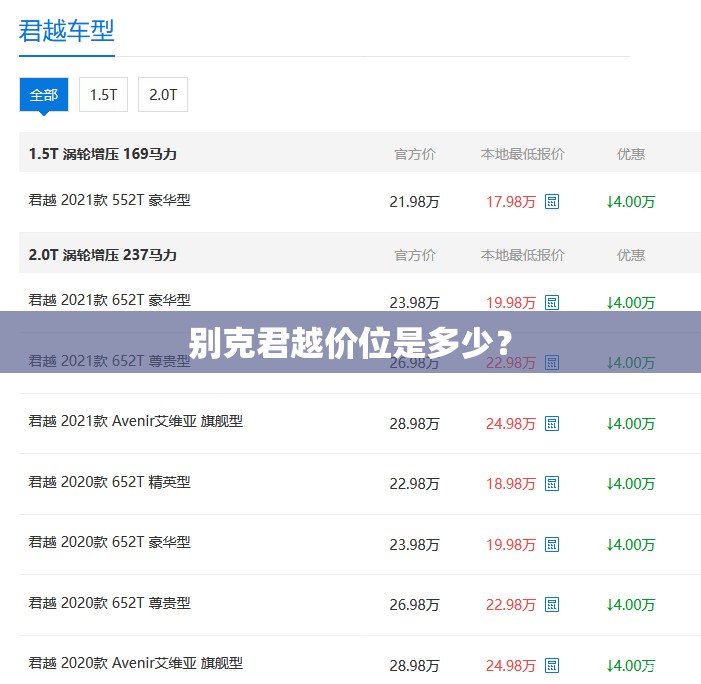Open calculator icon for 2020款 652T 豪华型
Image resolution: width=701 pixels, height=684 pixels.
552,545
